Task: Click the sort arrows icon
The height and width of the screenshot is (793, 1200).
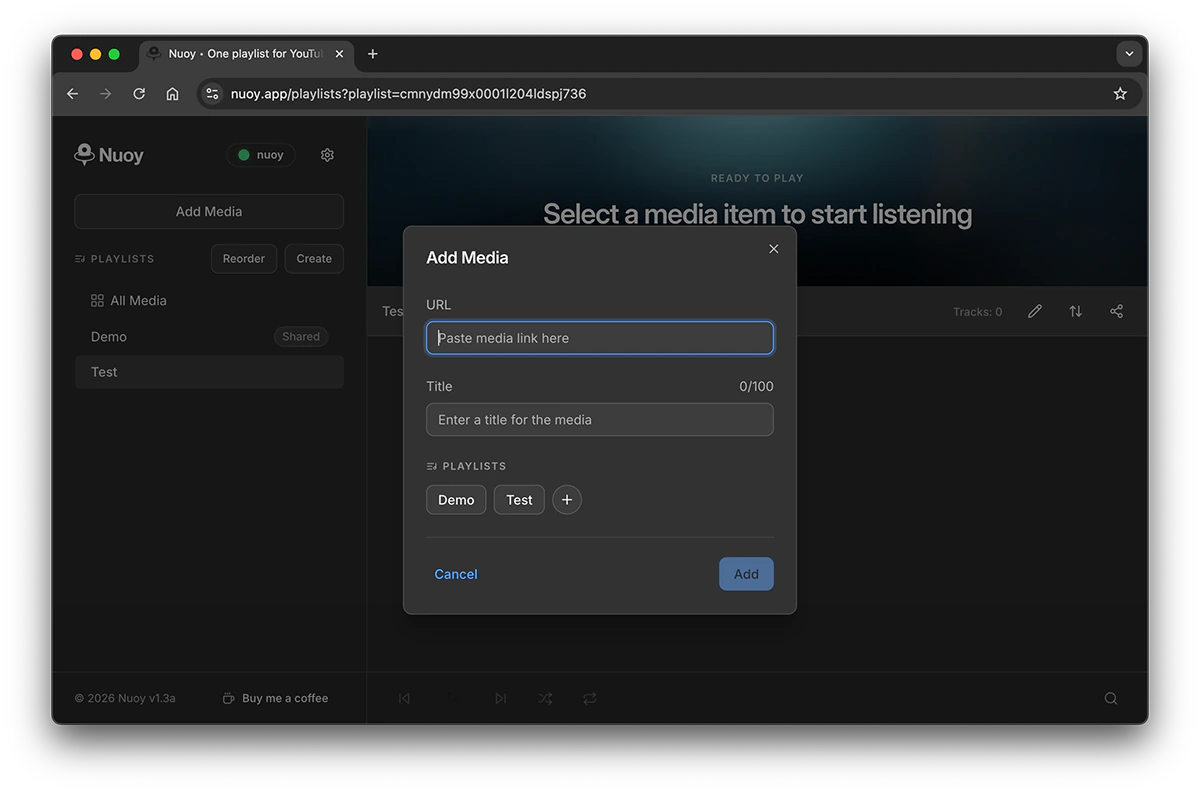Action: (x=1076, y=312)
